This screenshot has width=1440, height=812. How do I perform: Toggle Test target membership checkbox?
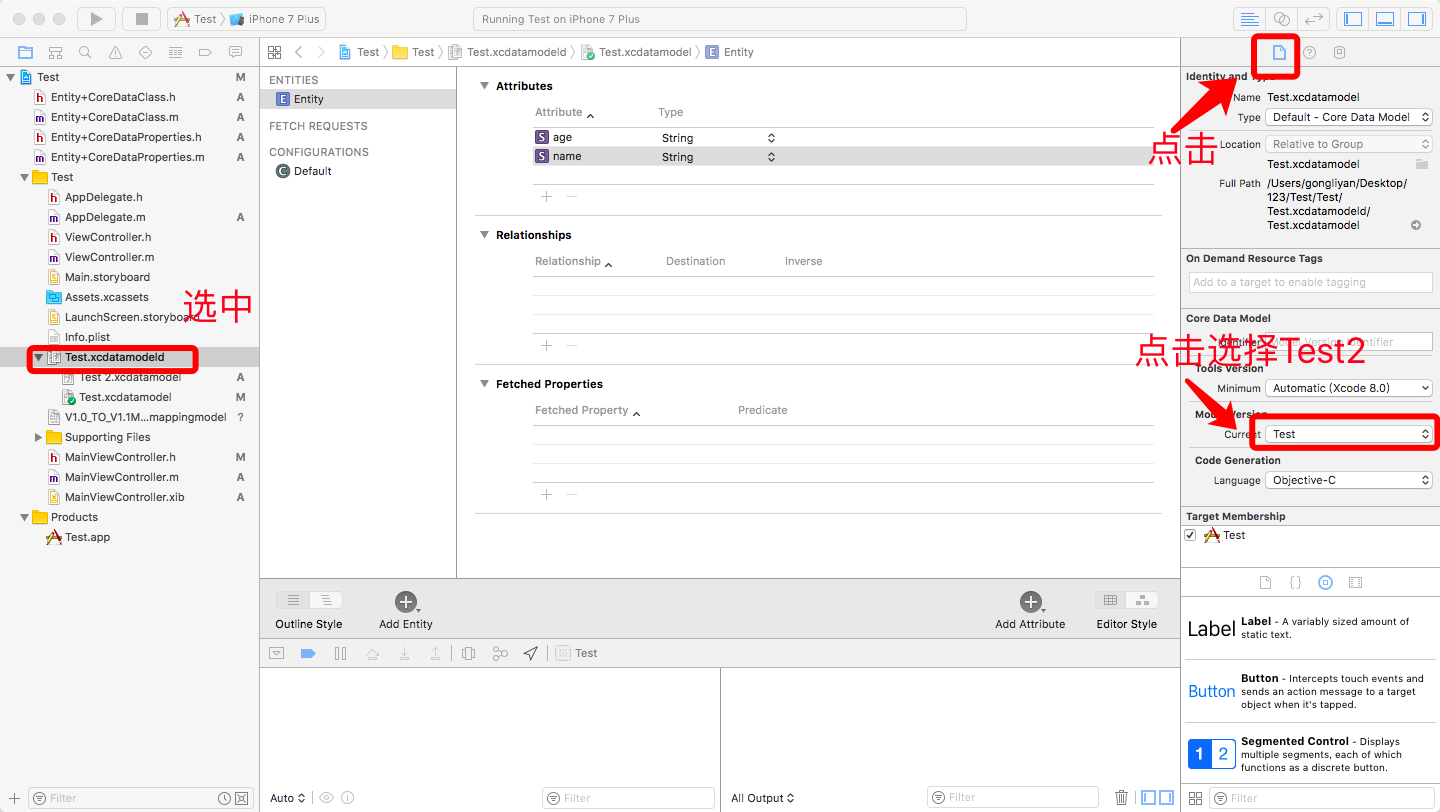pyautogui.click(x=1190, y=535)
